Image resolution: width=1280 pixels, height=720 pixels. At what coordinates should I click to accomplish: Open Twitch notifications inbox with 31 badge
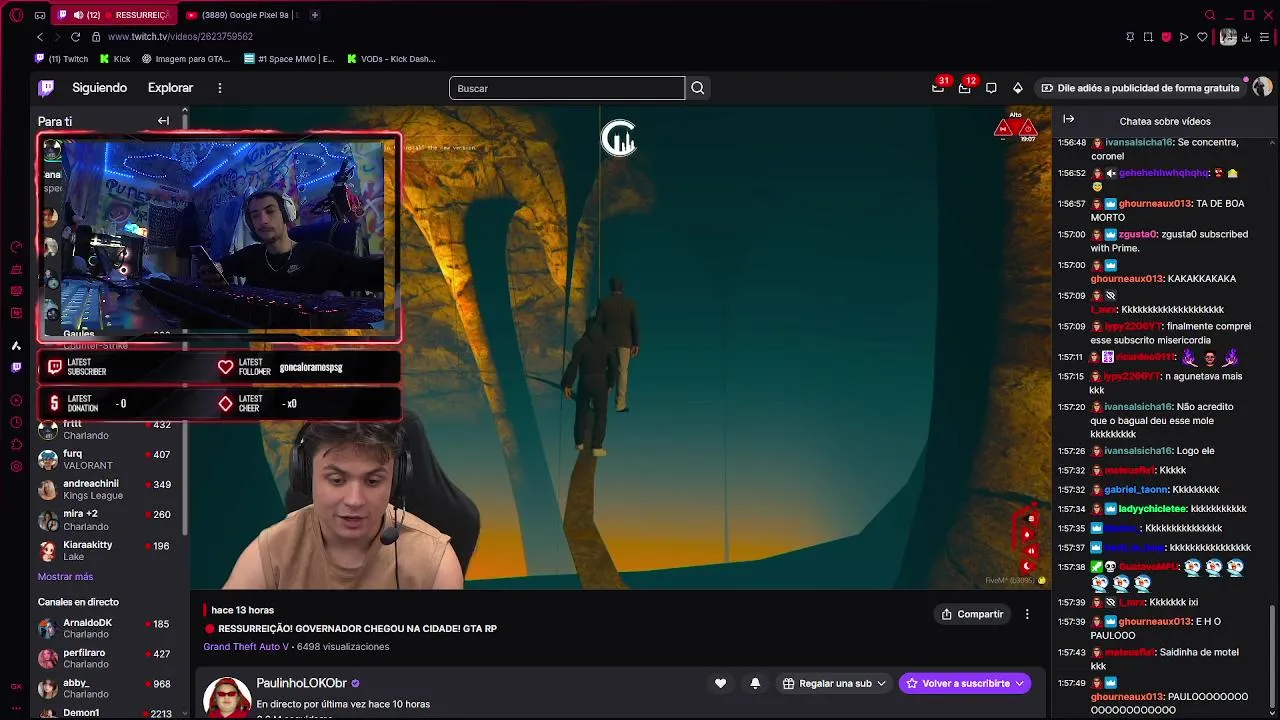pos(938,88)
